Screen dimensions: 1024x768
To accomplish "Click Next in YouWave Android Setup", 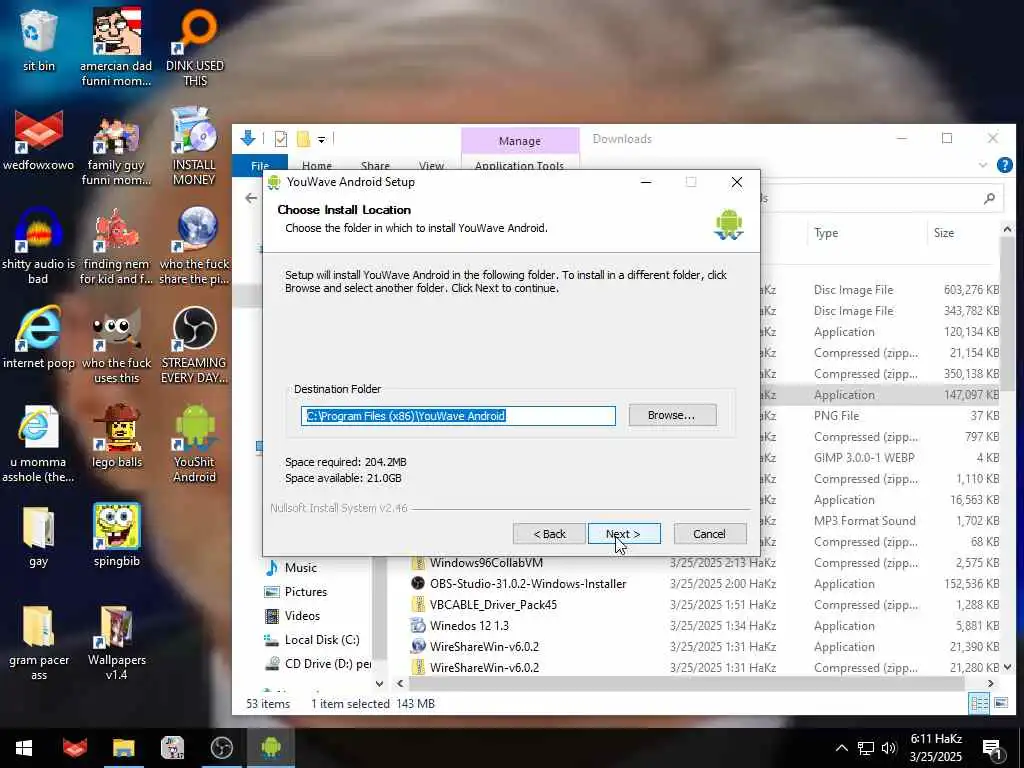I will tap(624, 534).
